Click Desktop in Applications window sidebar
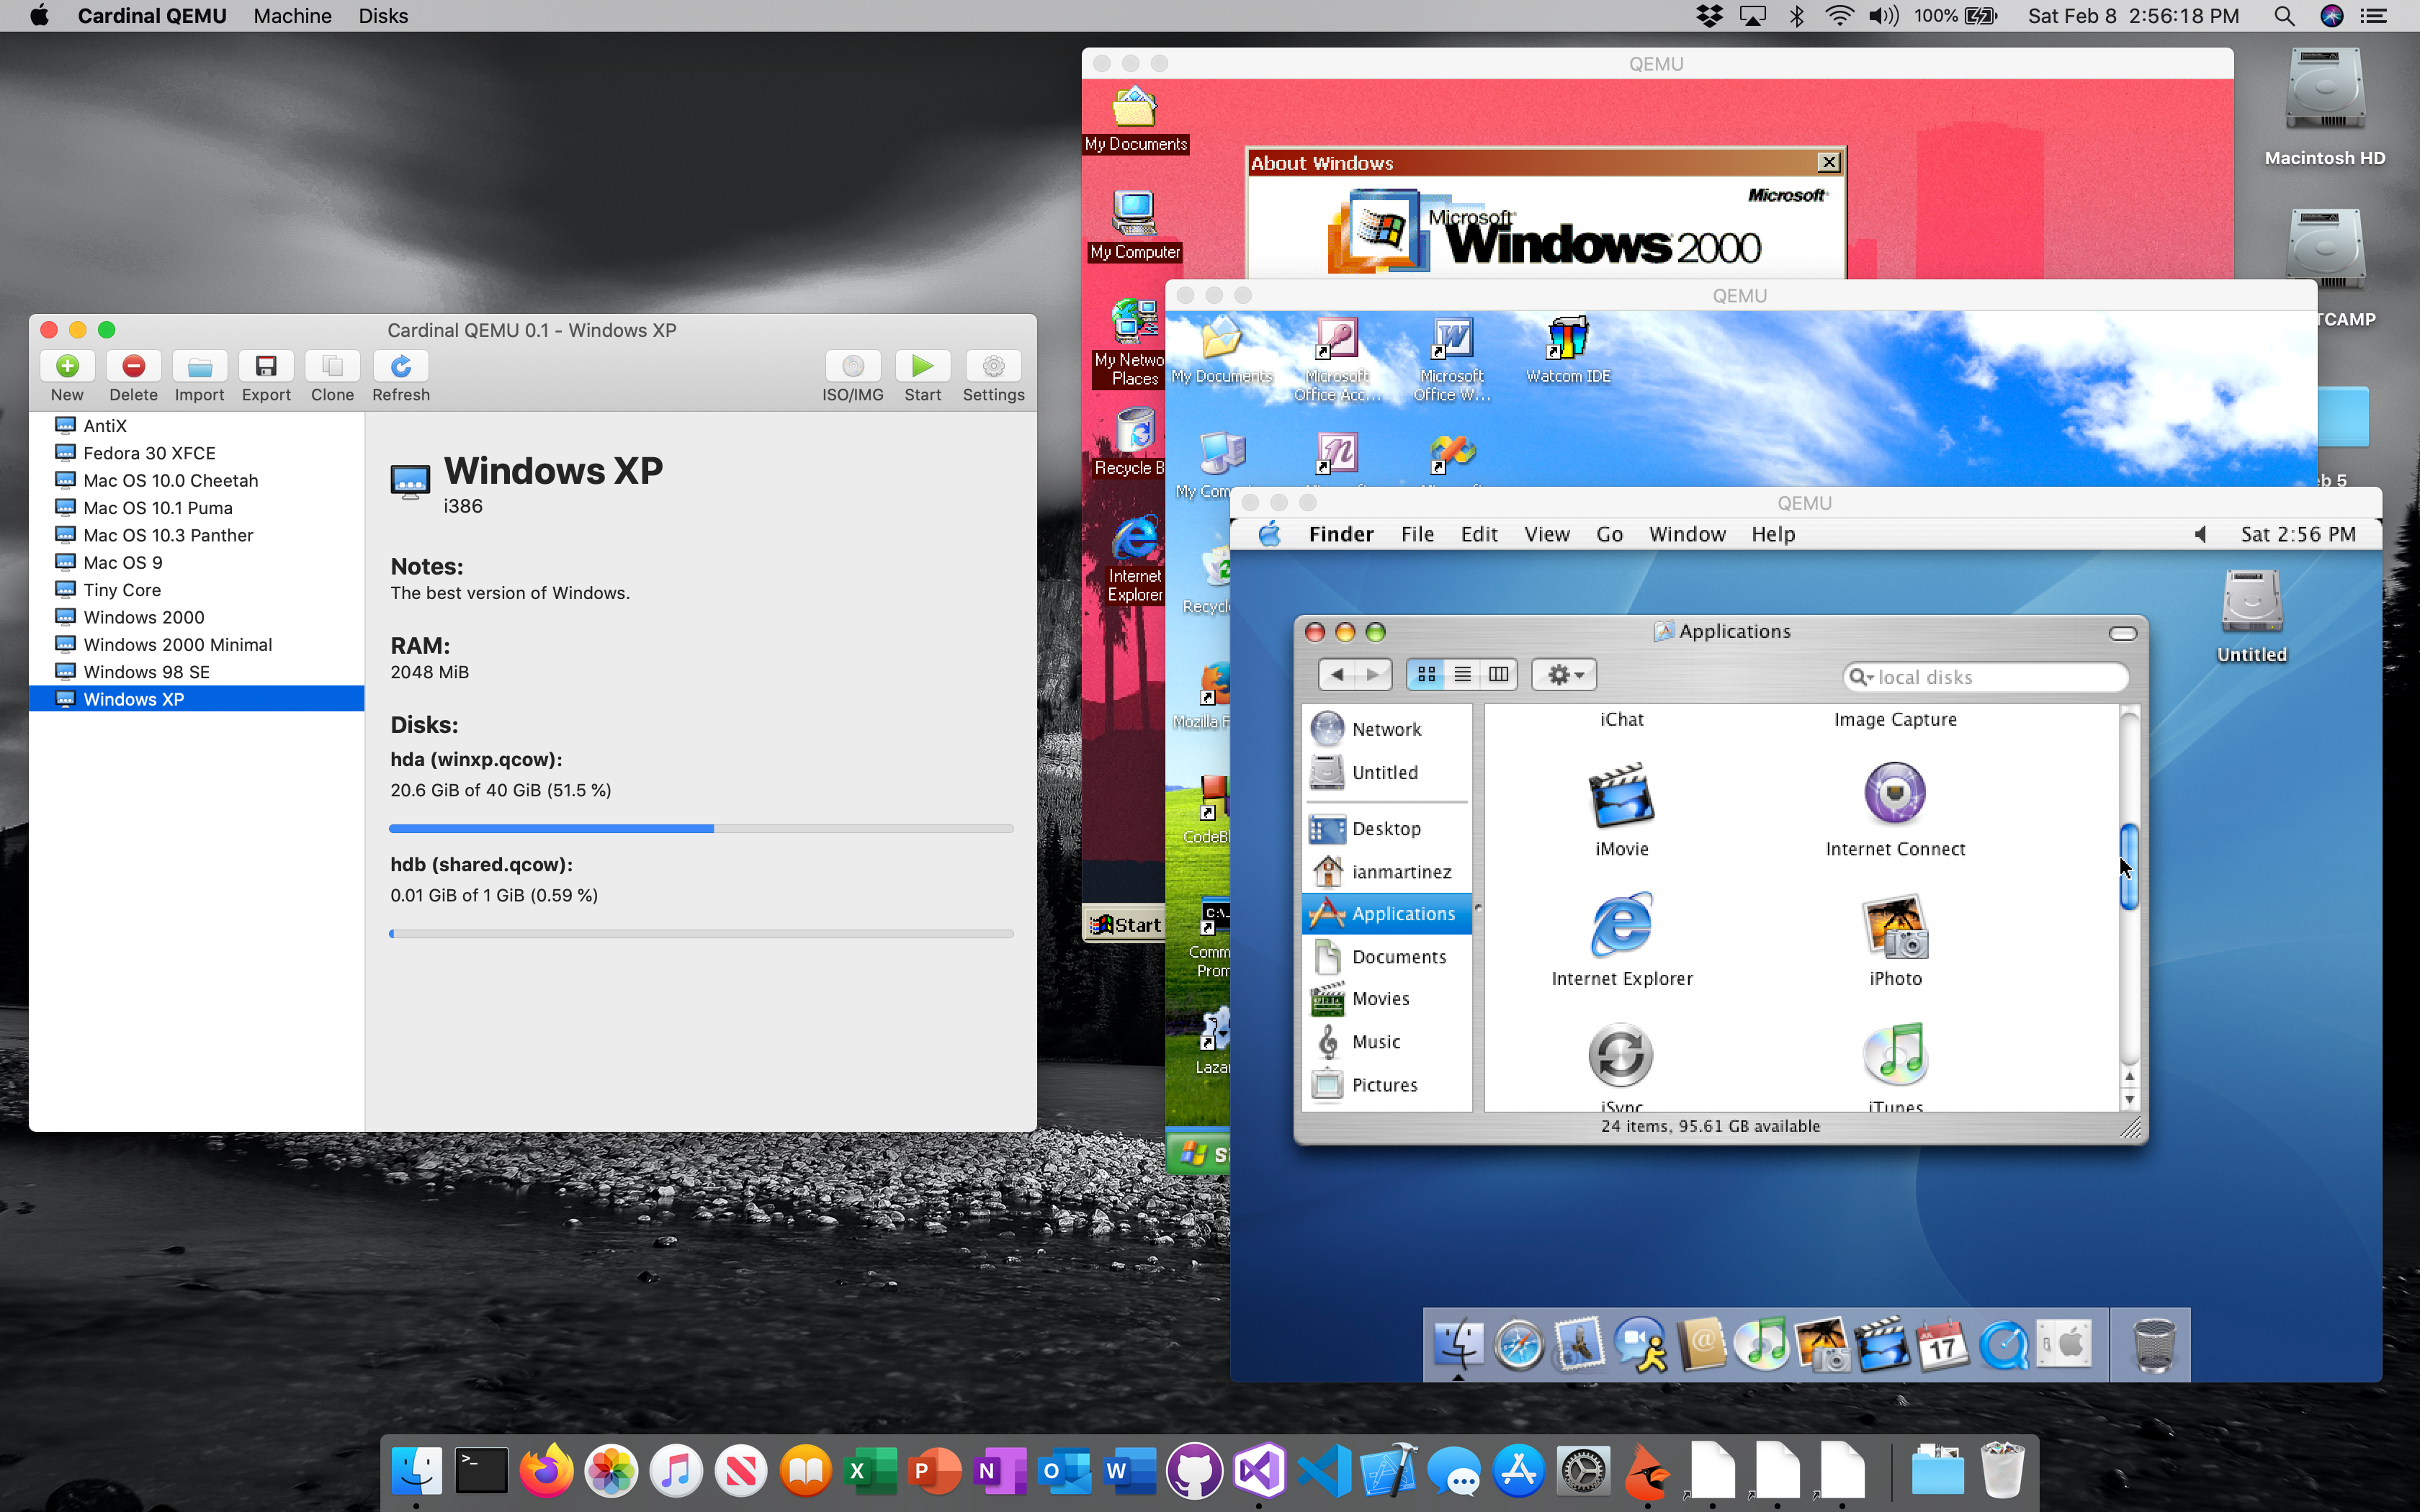This screenshot has height=1512, width=2420. (1387, 828)
